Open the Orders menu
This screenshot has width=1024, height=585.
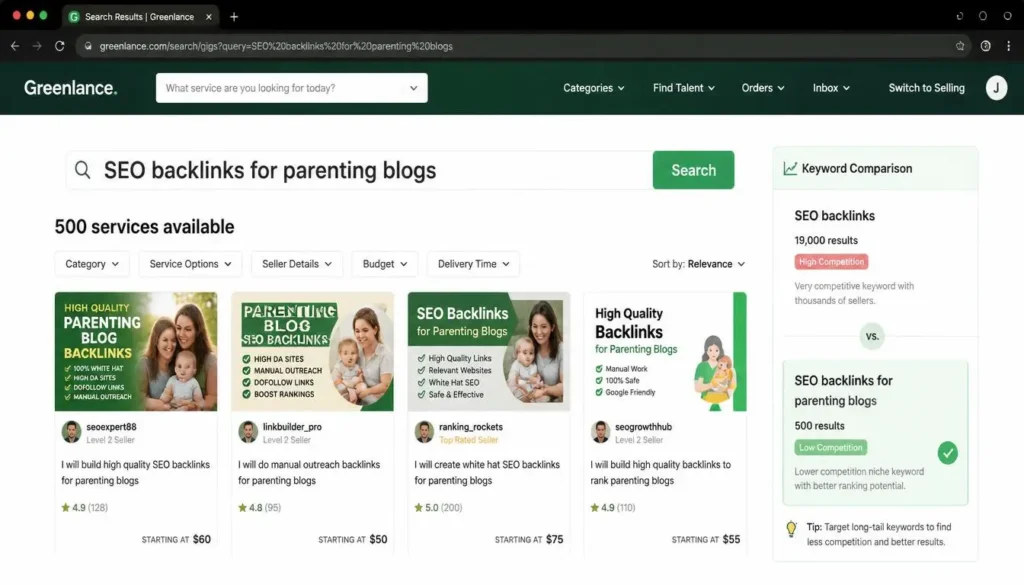(x=763, y=87)
